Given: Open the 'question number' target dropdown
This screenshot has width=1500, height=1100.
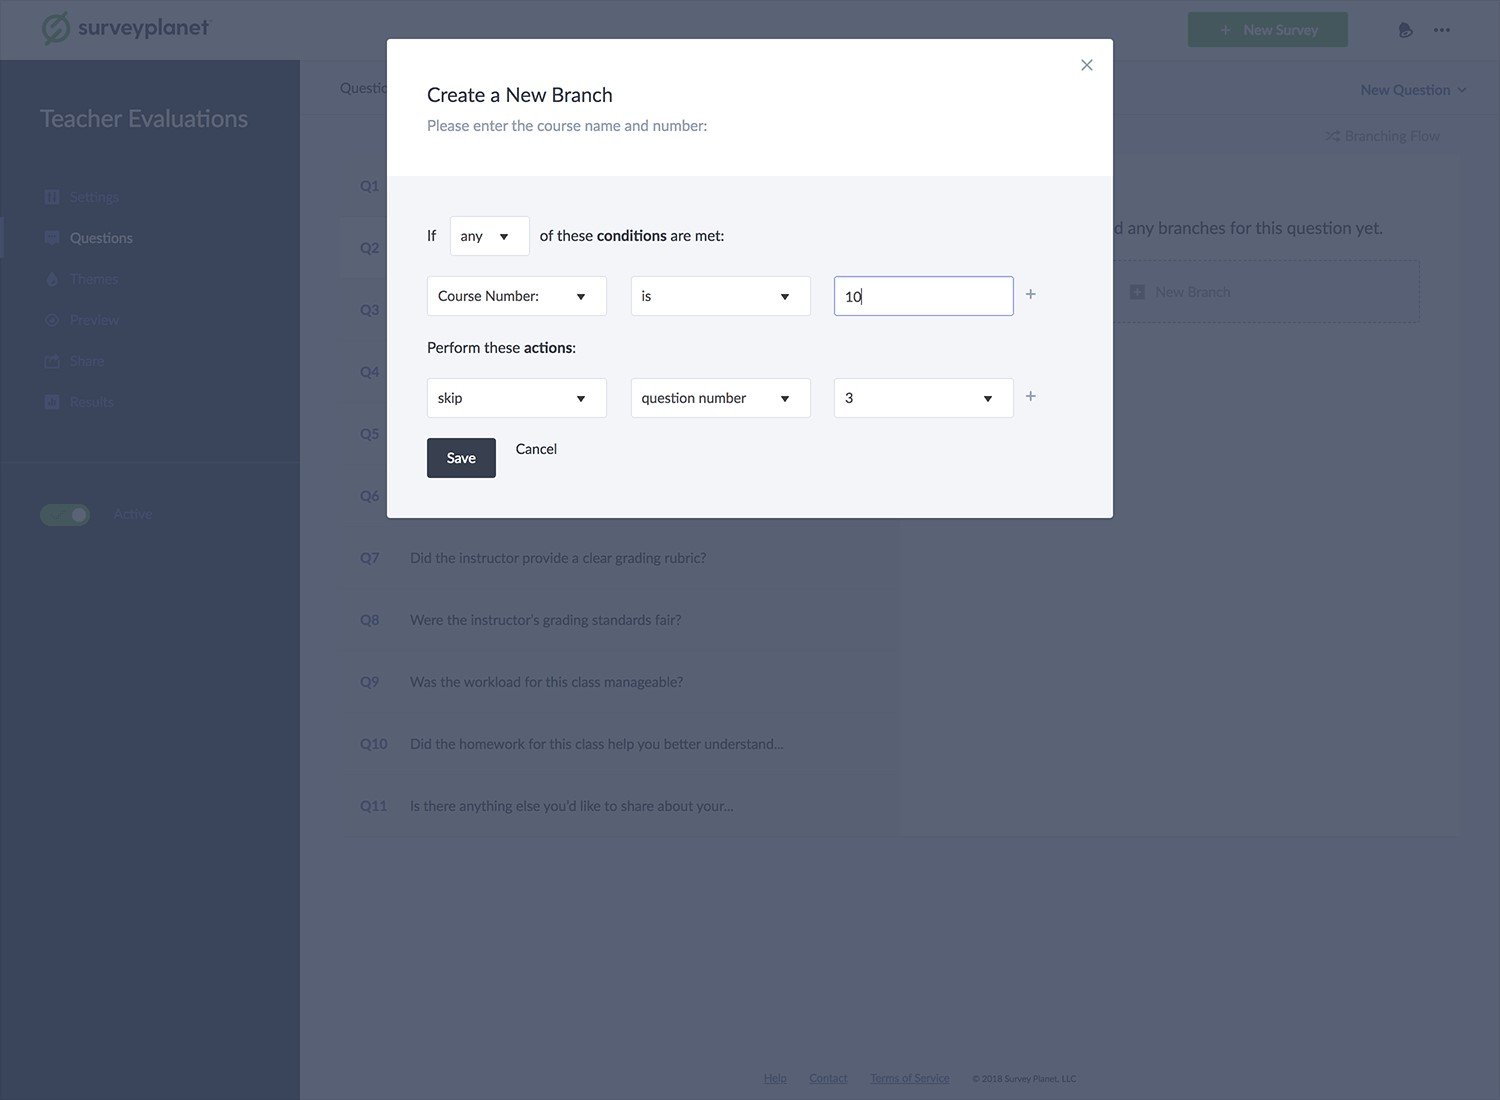Looking at the screenshot, I should [x=720, y=398].
